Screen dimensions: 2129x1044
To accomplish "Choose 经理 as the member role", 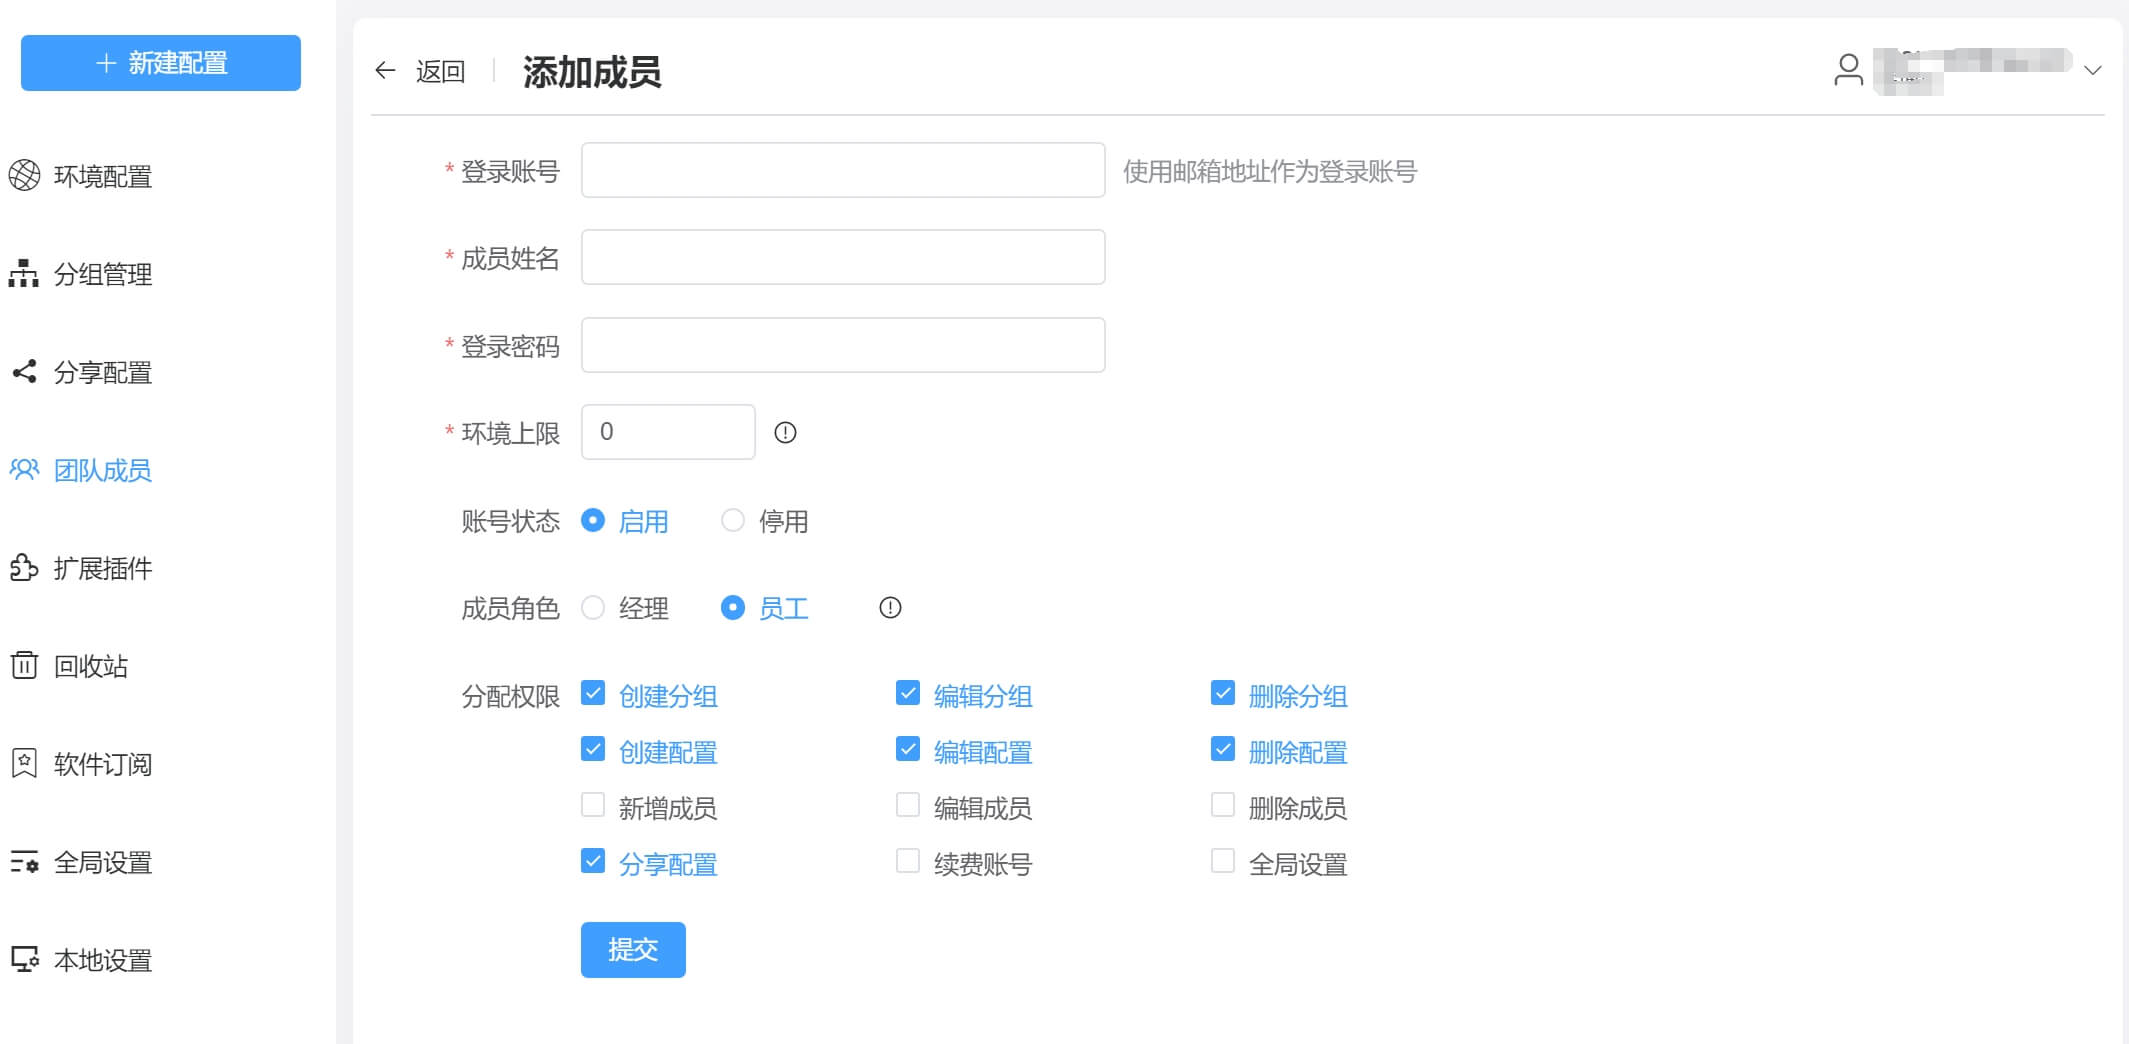I will click(x=593, y=608).
